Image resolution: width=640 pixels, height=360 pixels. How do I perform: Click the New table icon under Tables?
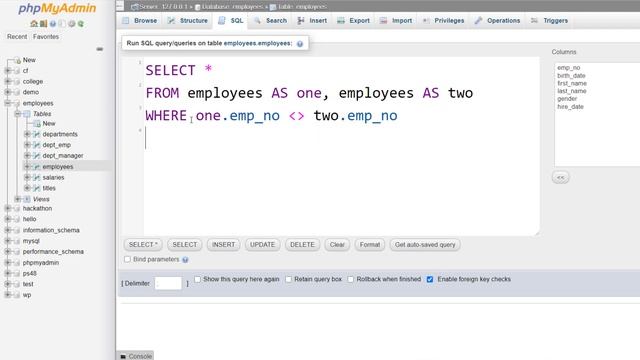point(36,123)
